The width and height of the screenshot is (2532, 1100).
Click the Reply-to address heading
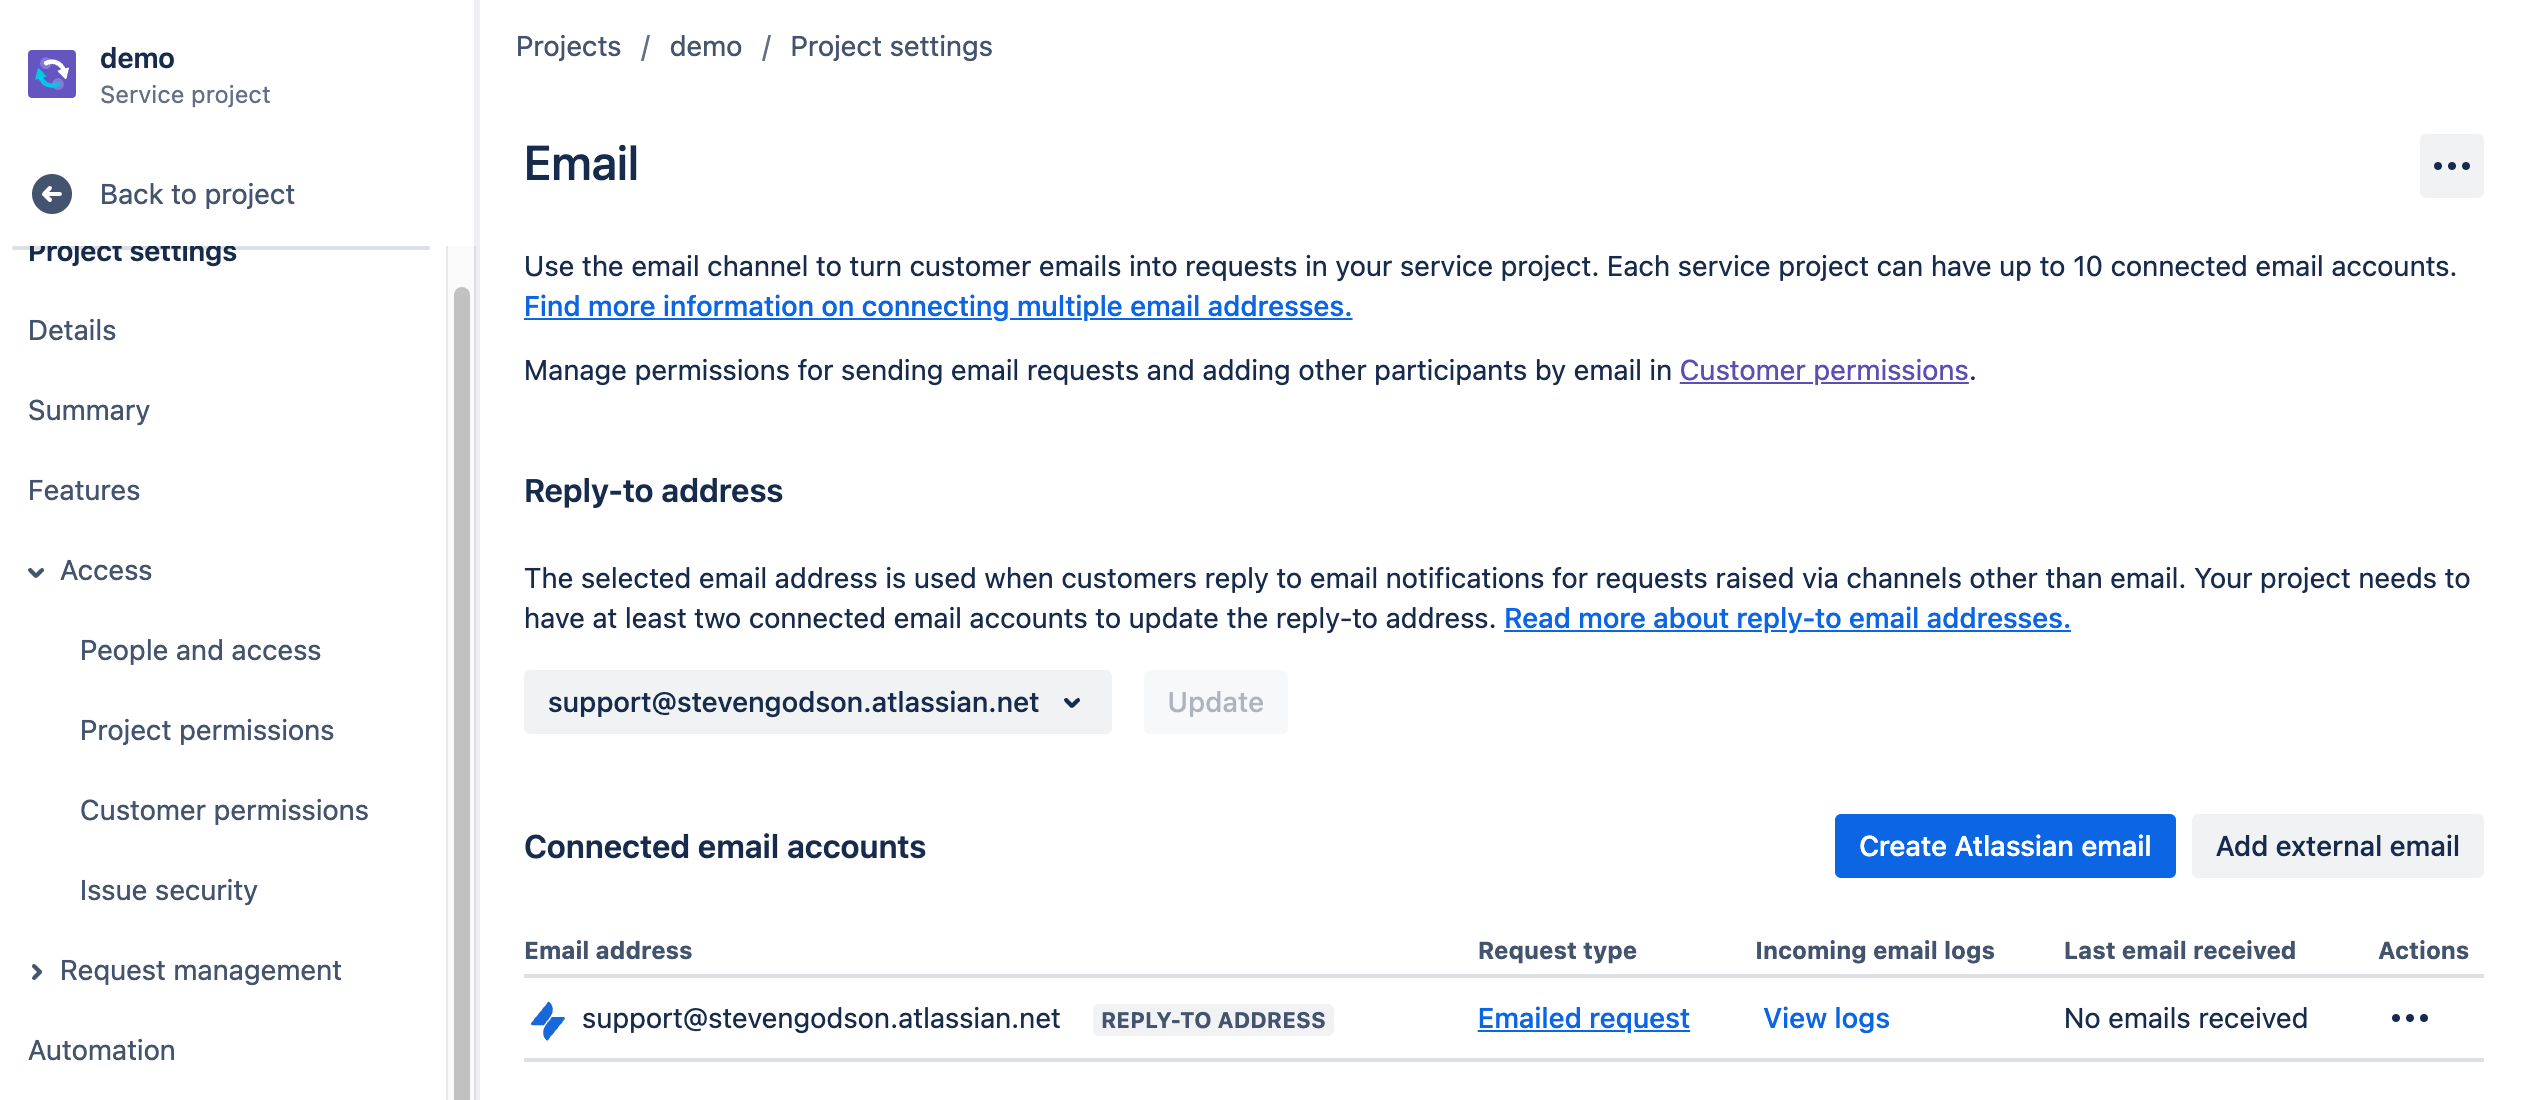[653, 491]
